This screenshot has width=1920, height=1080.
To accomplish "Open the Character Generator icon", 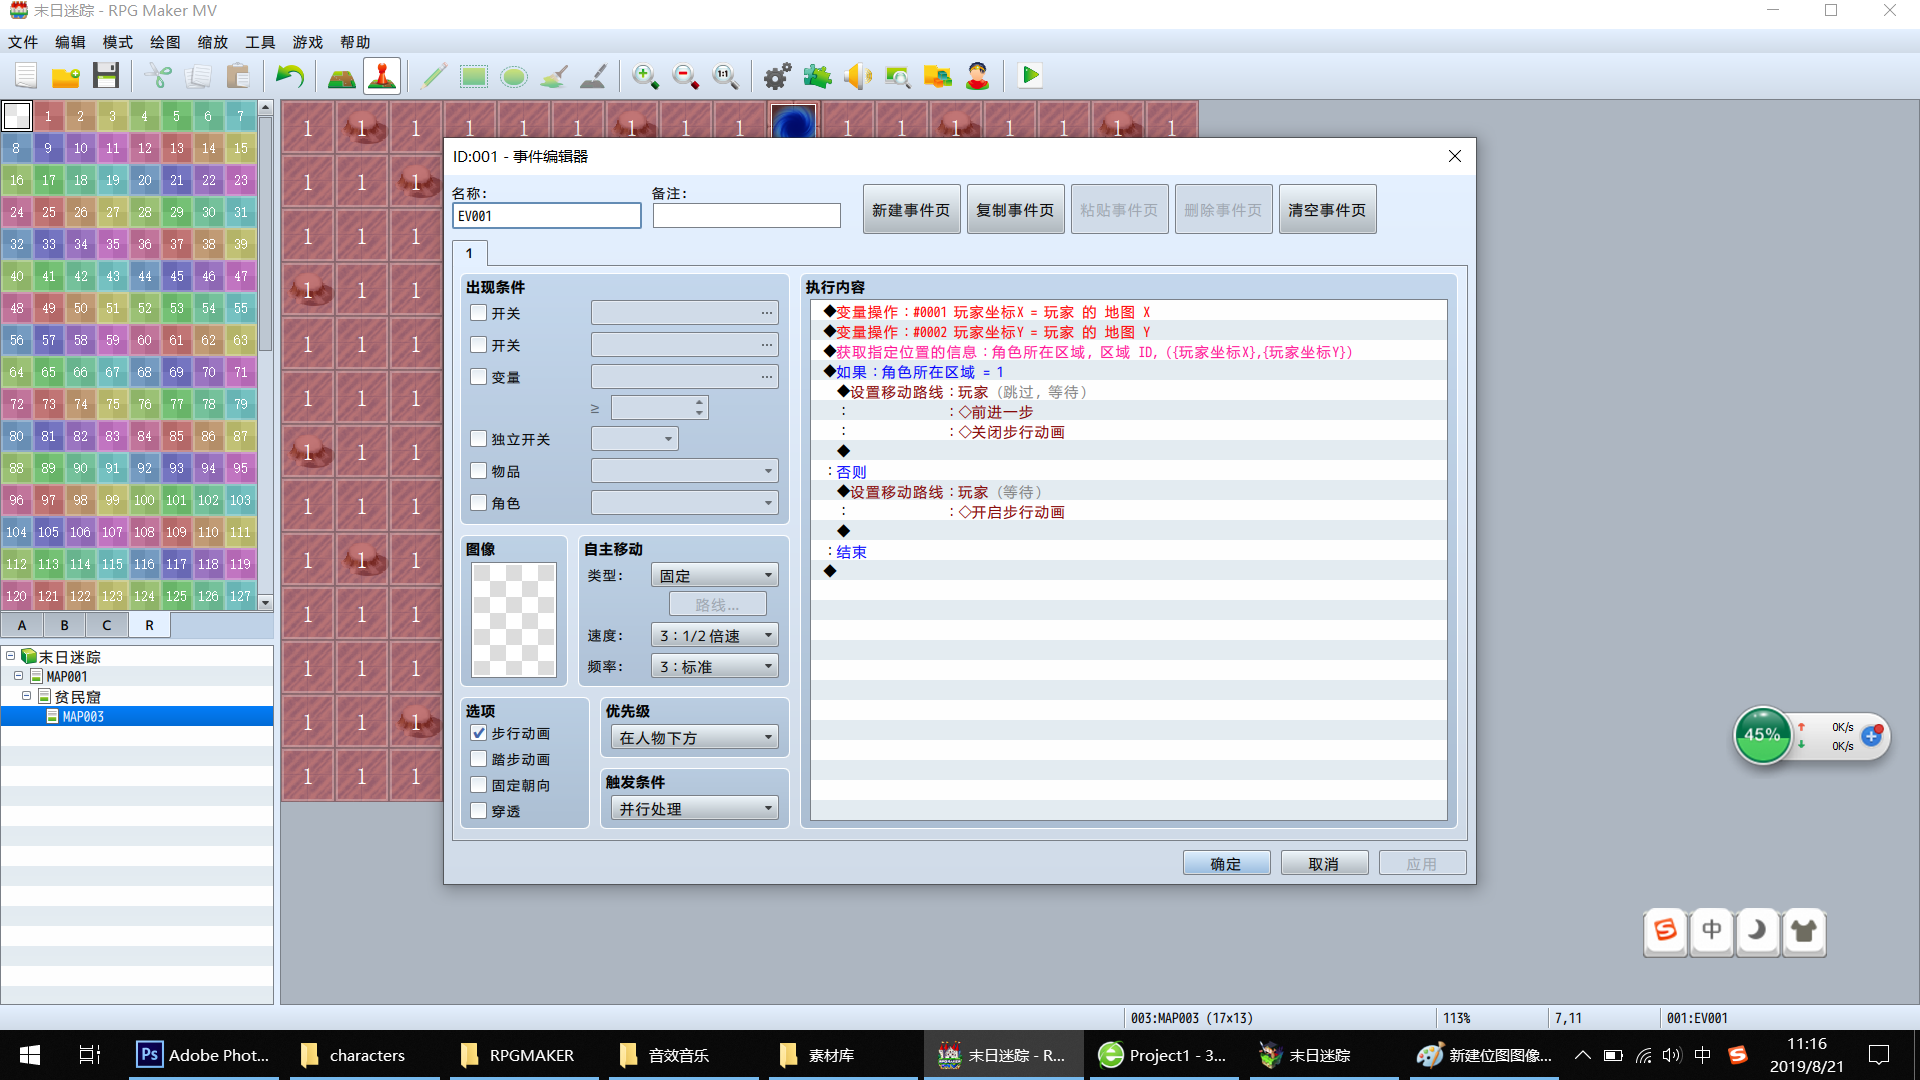I will pyautogui.click(x=978, y=76).
